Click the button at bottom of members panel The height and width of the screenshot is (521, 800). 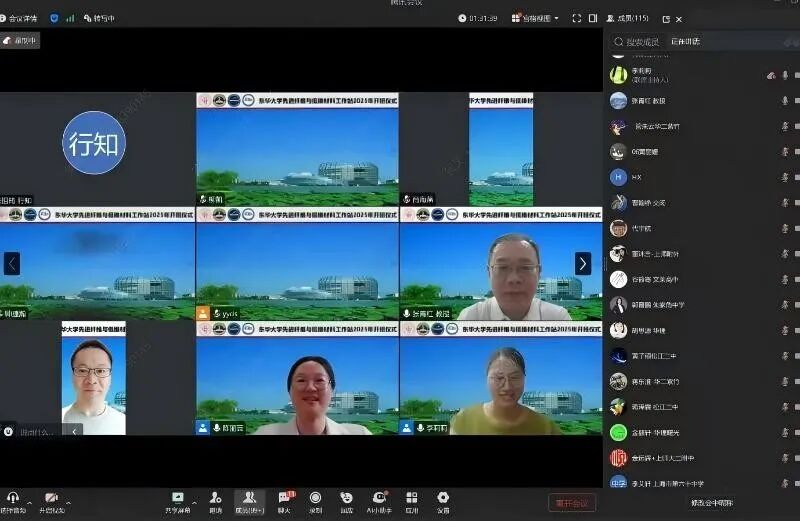pyautogui.click(x=712, y=503)
